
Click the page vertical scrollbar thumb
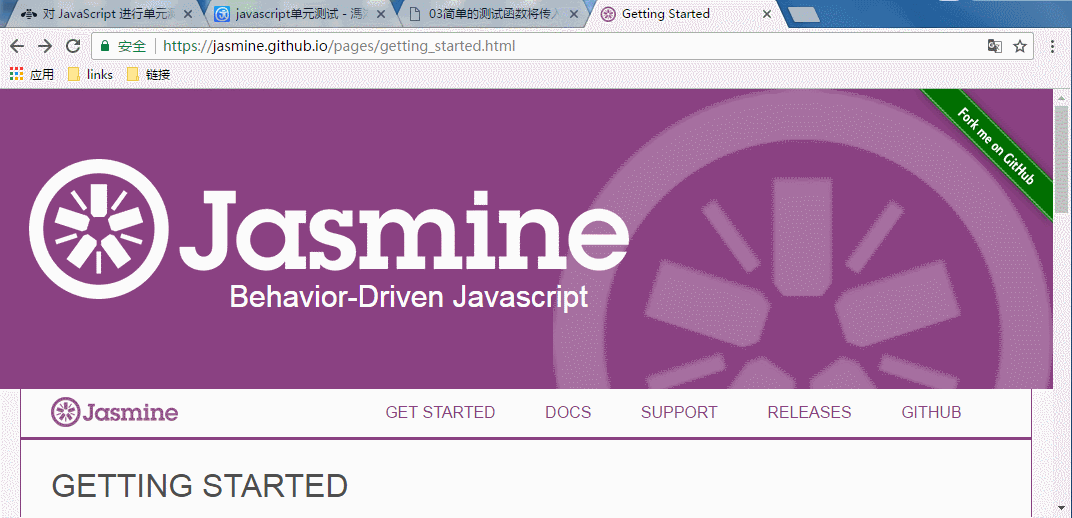point(1061,158)
